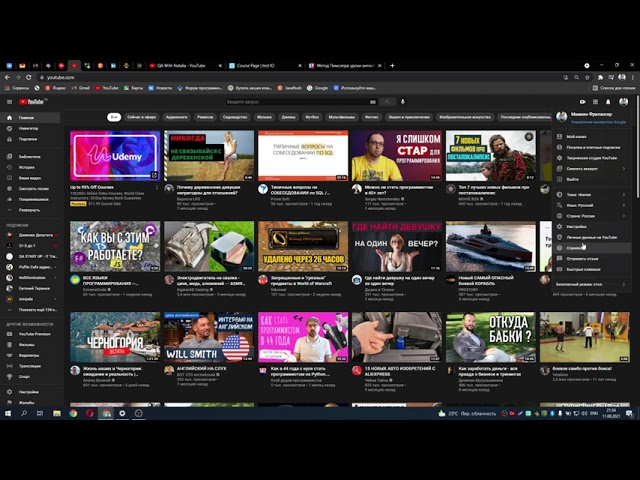640x480 pixels.
Task: Open Ваши видео in the left sidebar
Action: click(31, 178)
